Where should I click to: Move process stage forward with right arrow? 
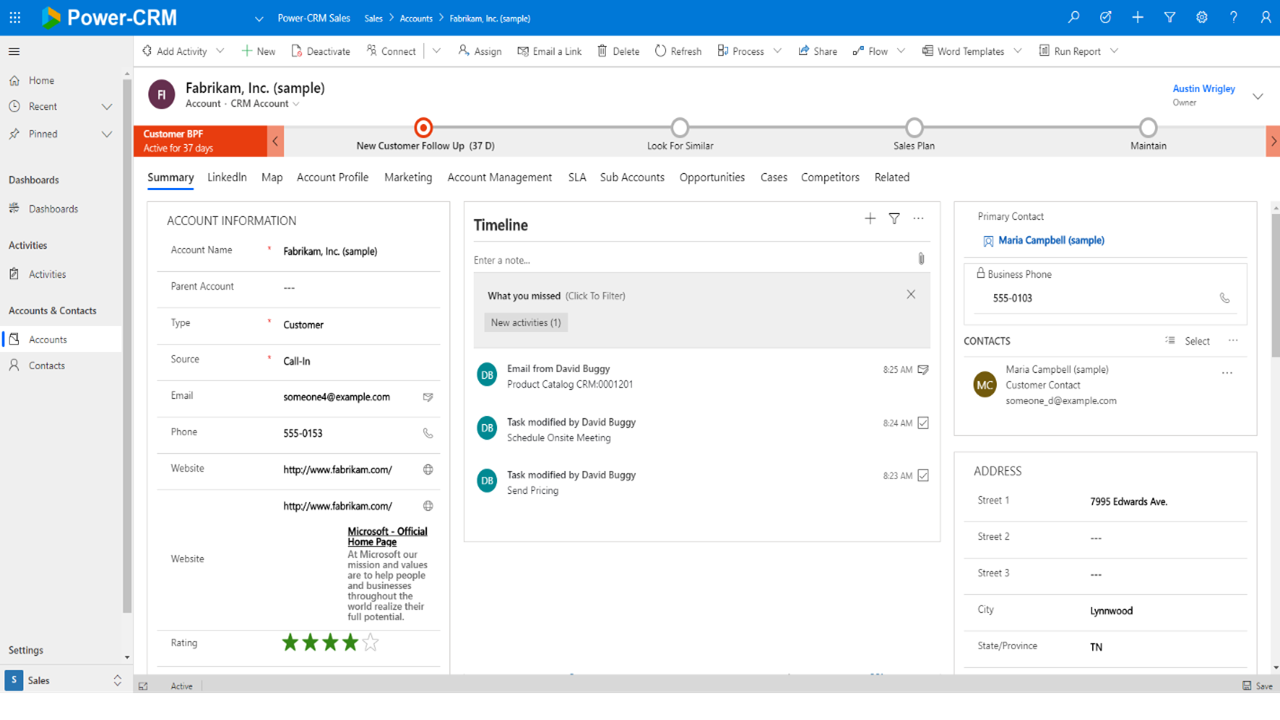tap(1273, 141)
